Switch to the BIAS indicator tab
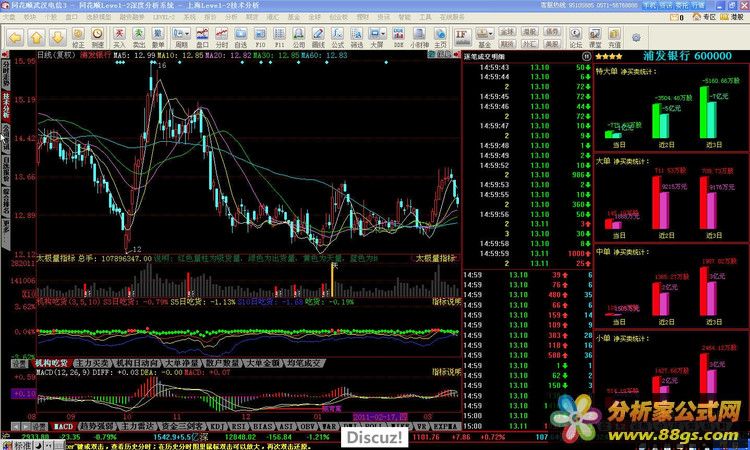The image size is (750, 450). tap(262, 426)
